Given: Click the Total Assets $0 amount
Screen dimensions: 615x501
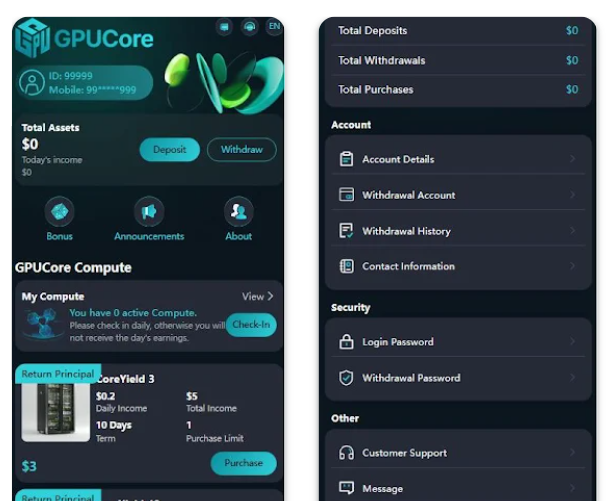Looking at the screenshot, I should point(30,144).
